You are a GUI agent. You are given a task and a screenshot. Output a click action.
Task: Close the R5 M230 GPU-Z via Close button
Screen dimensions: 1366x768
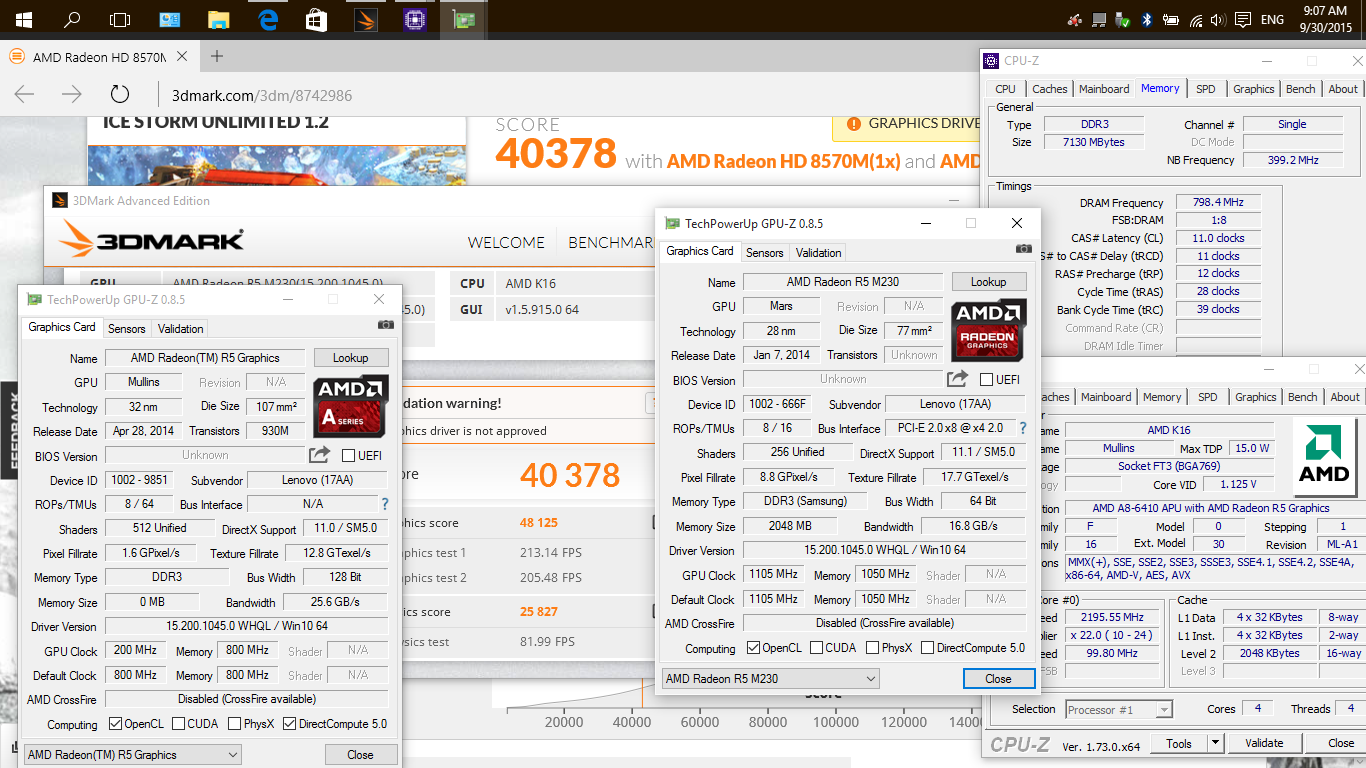[x=998, y=678]
